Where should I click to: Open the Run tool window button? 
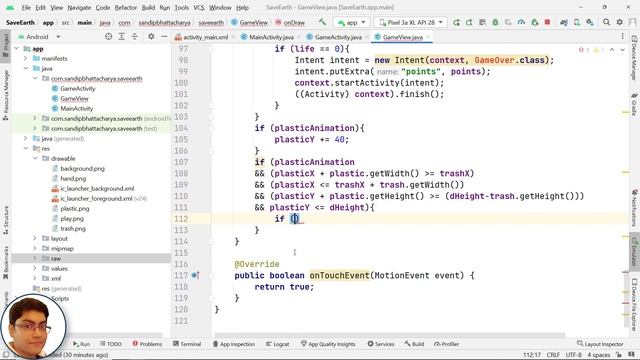coord(82,344)
